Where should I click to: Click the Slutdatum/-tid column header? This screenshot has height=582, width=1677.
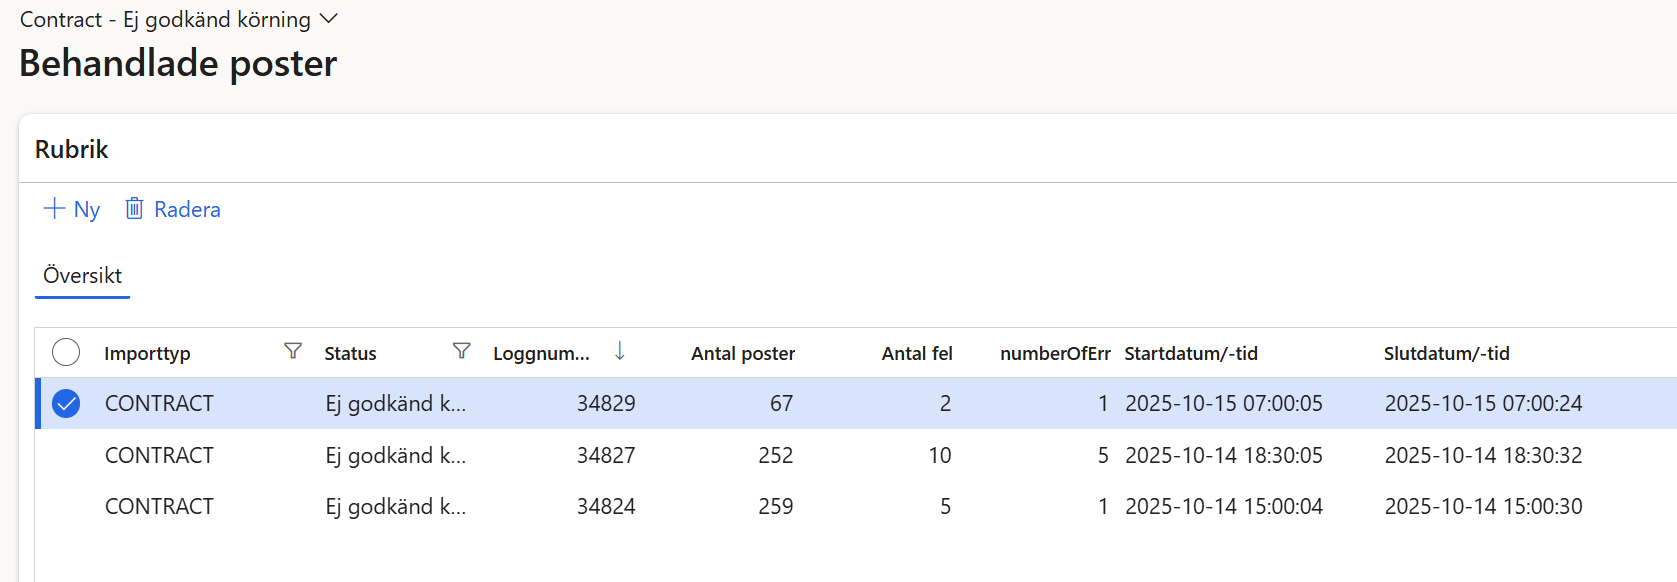(x=1446, y=353)
